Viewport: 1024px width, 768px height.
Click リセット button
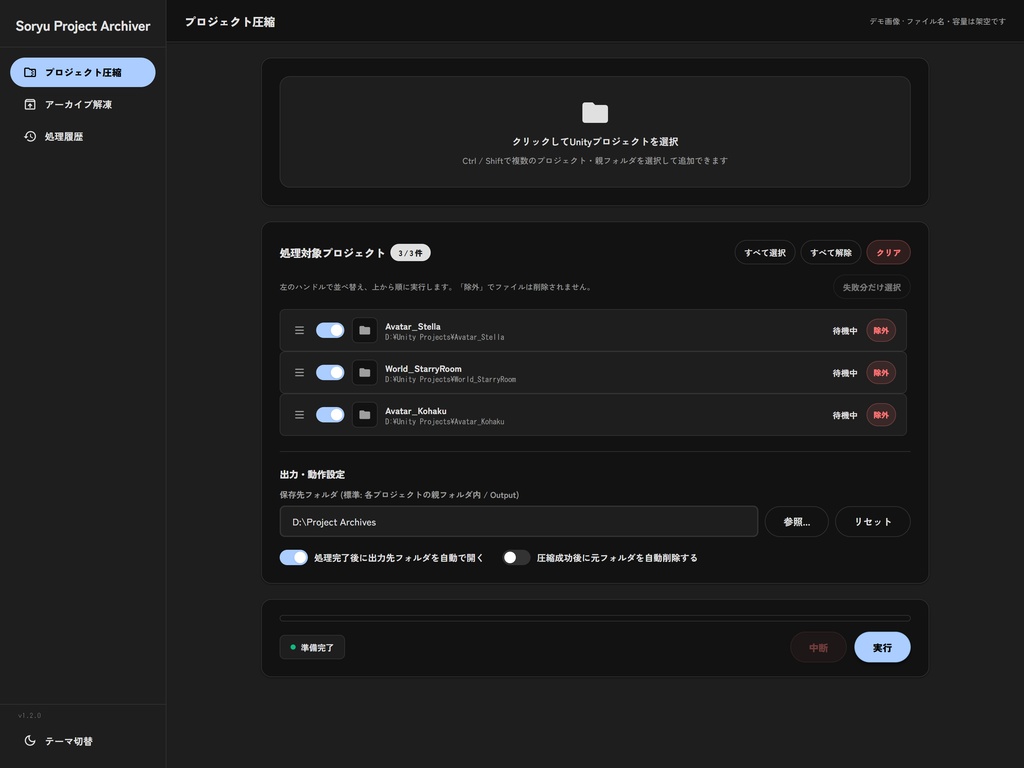point(872,522)
